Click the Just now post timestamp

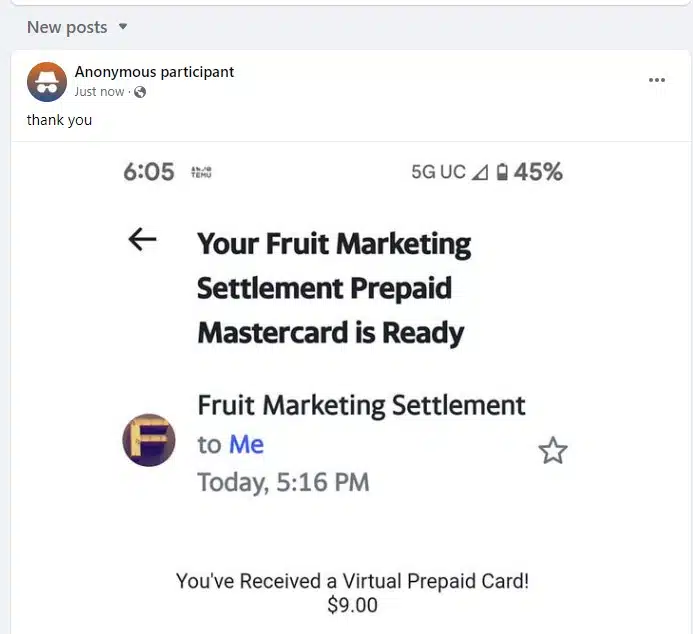(x=100, y=92)
